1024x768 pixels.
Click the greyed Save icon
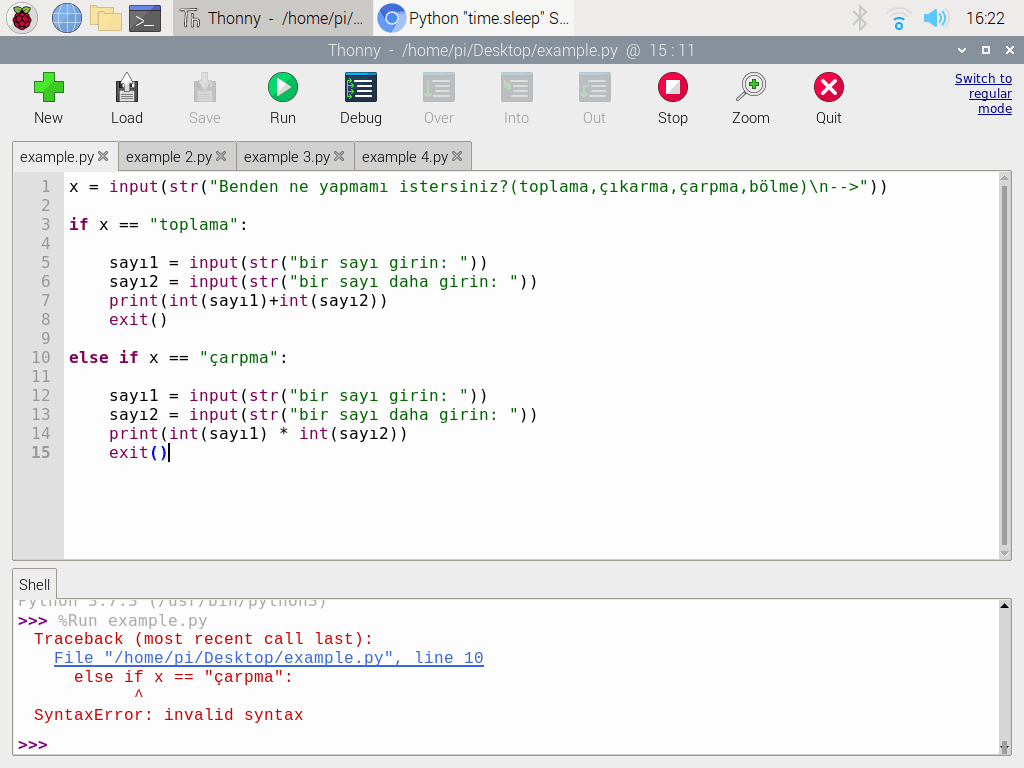[x=204, y=99]
